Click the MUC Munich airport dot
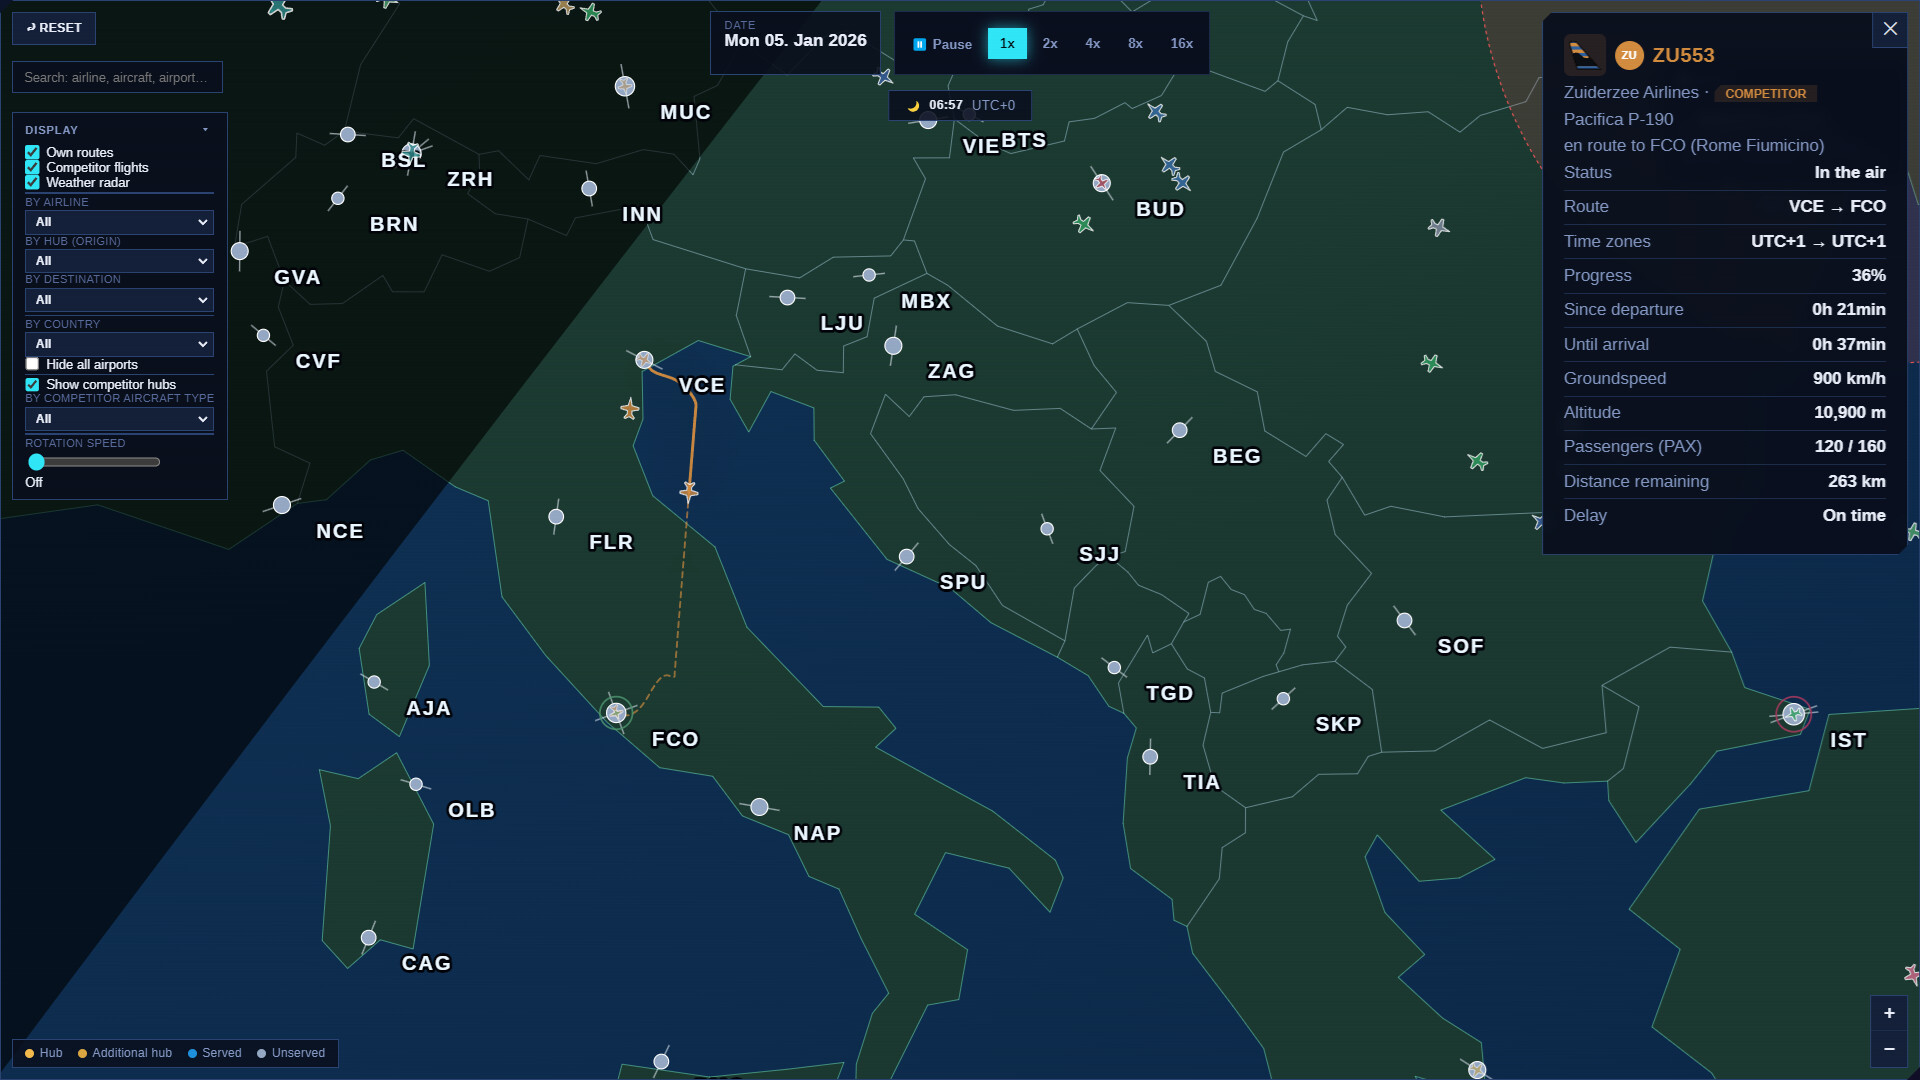1920x1080 pixels. click(x=625, y=87)
